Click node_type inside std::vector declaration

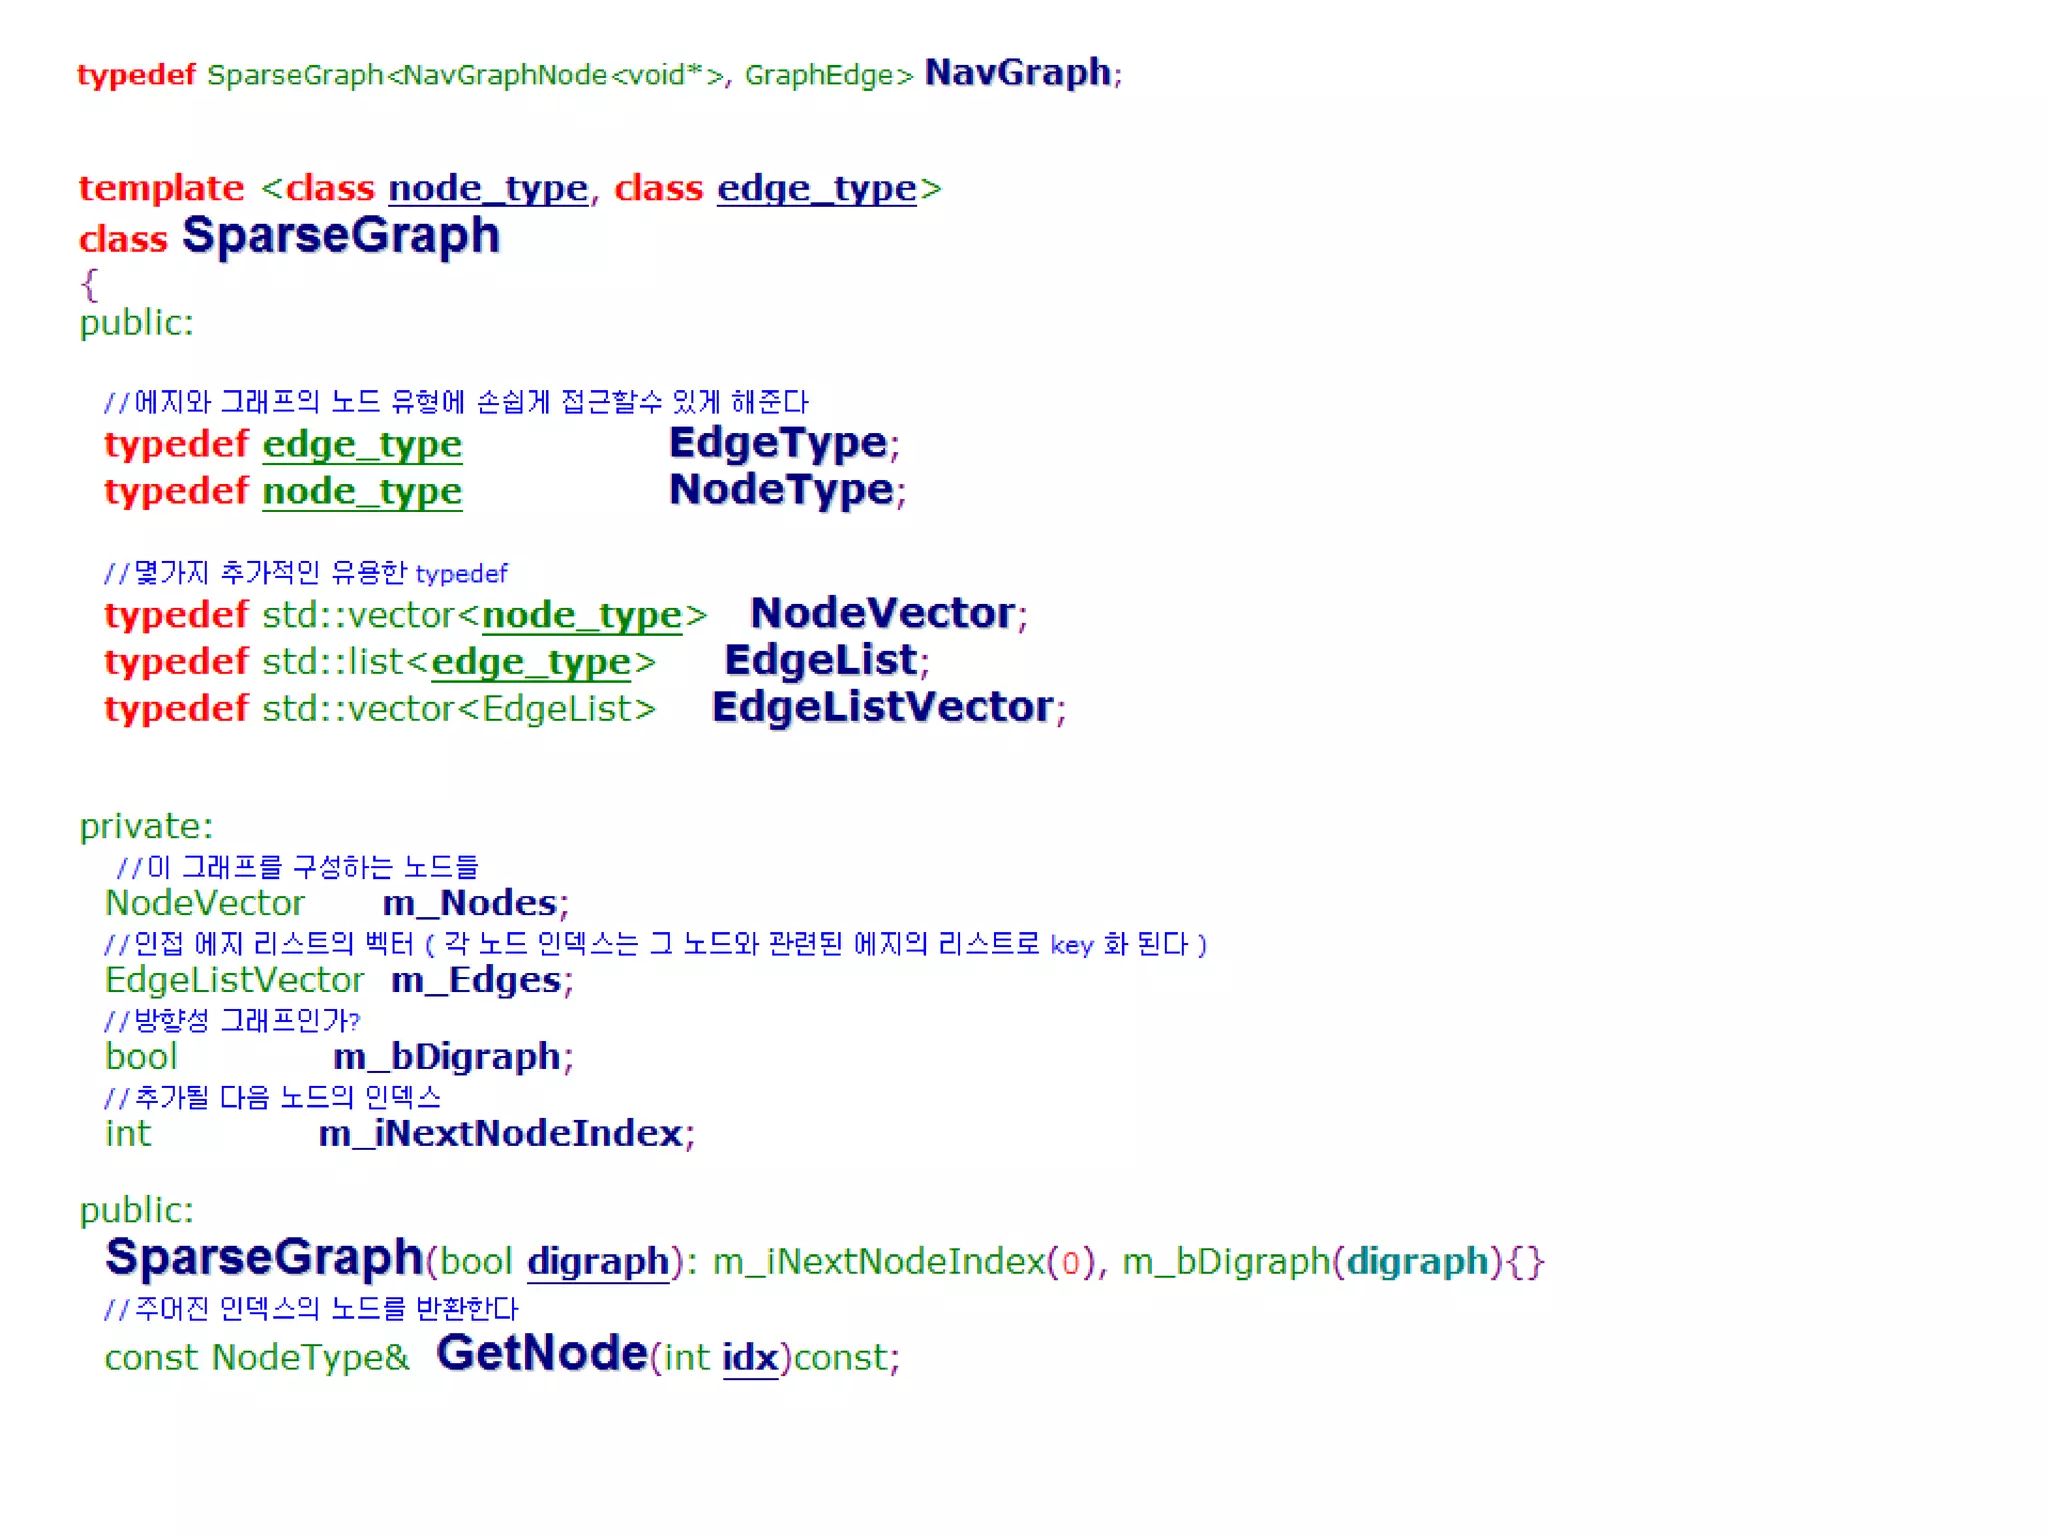[x=581, y=615]
